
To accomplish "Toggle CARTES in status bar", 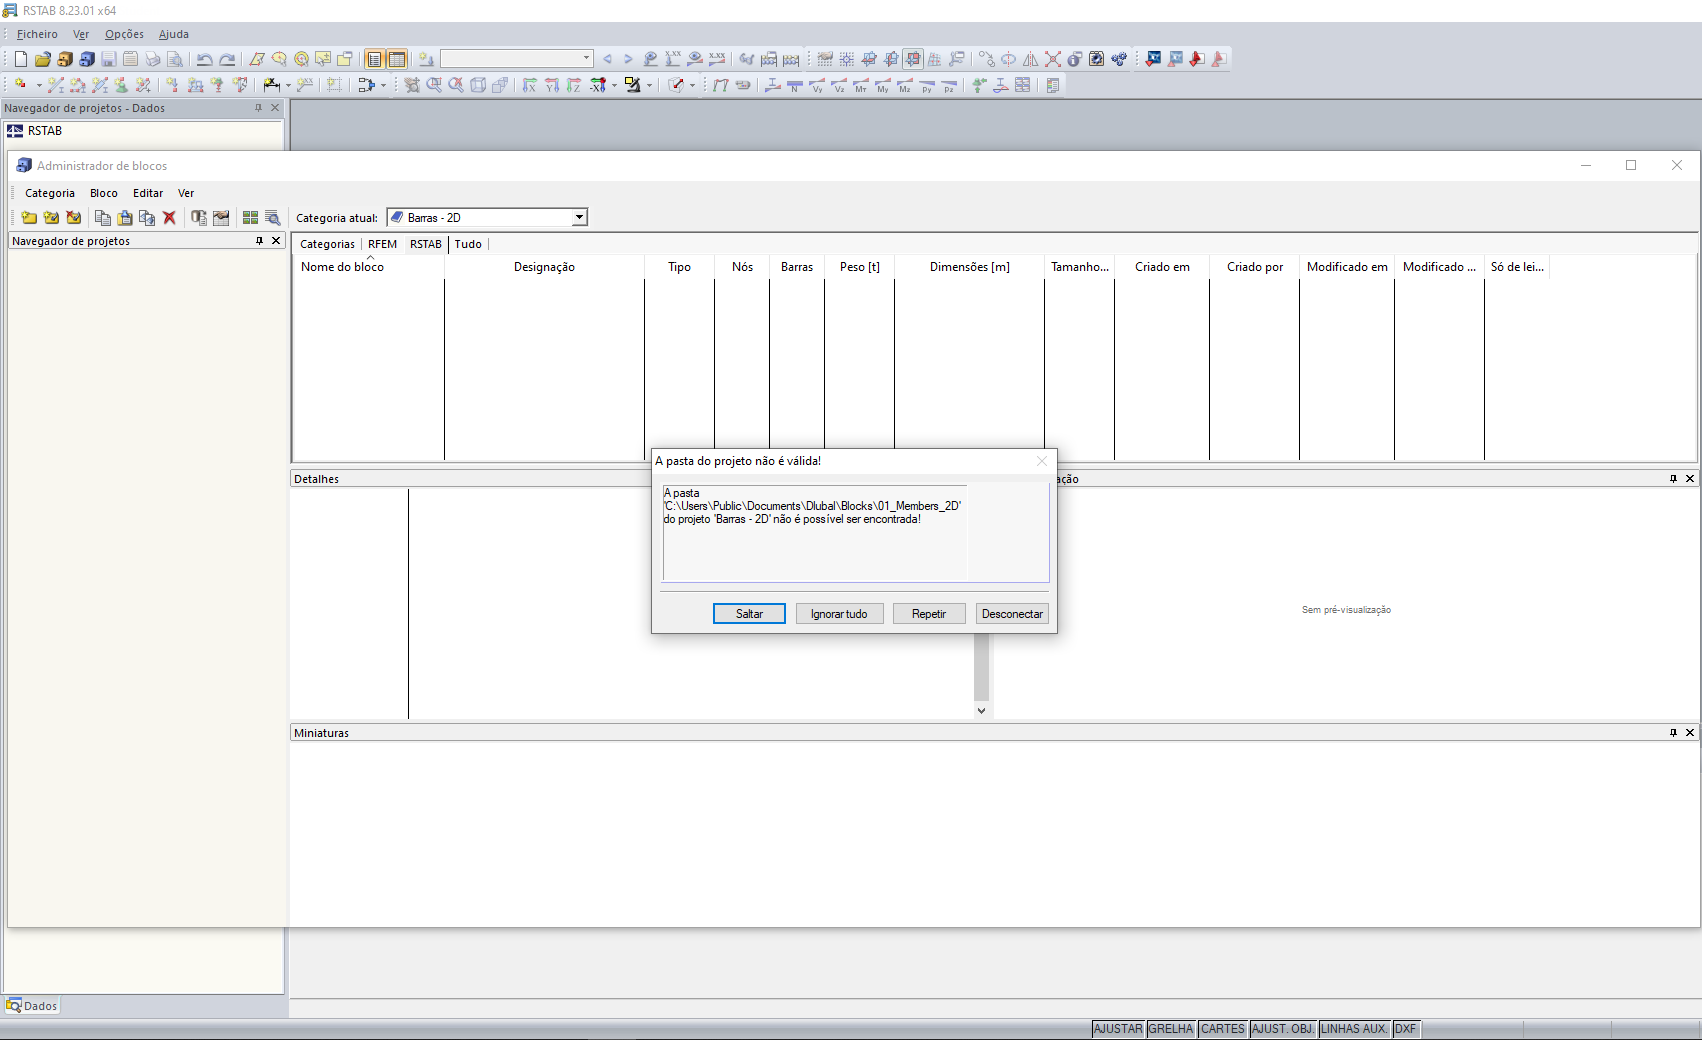I will click(1223, 1029).
